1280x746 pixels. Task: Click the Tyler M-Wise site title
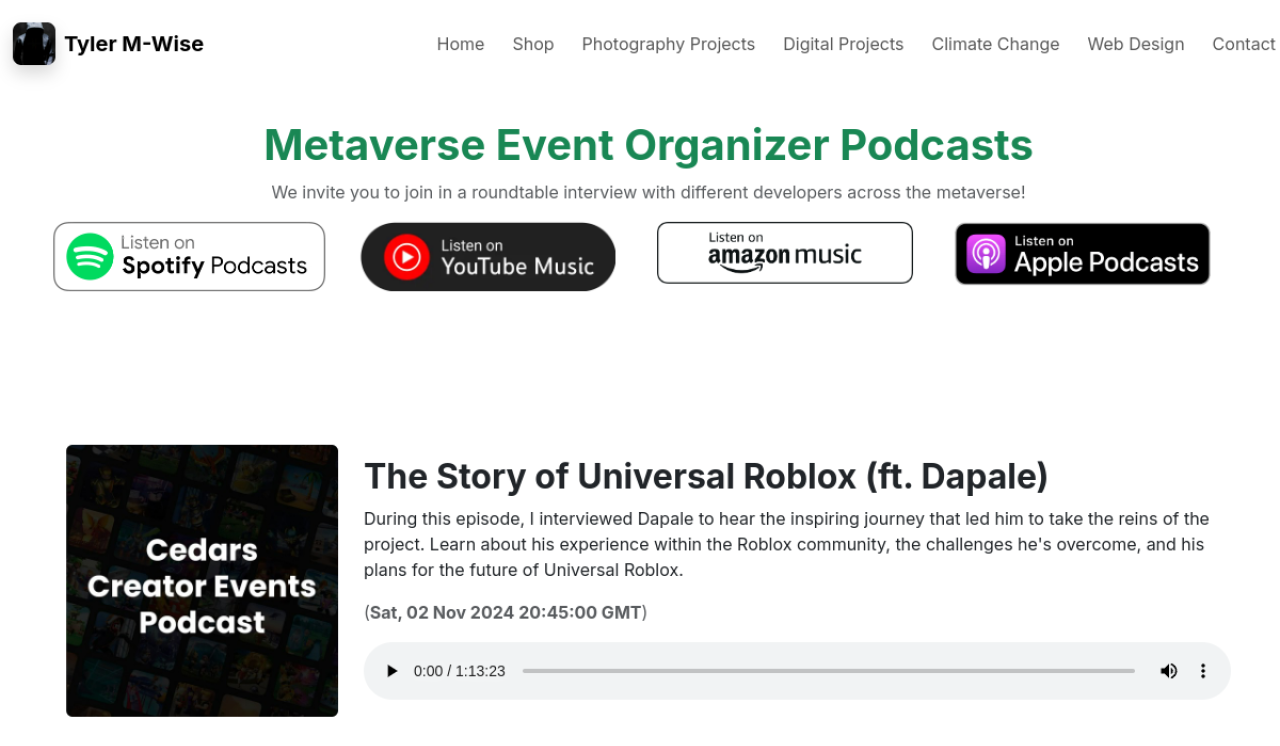[134, 44]
